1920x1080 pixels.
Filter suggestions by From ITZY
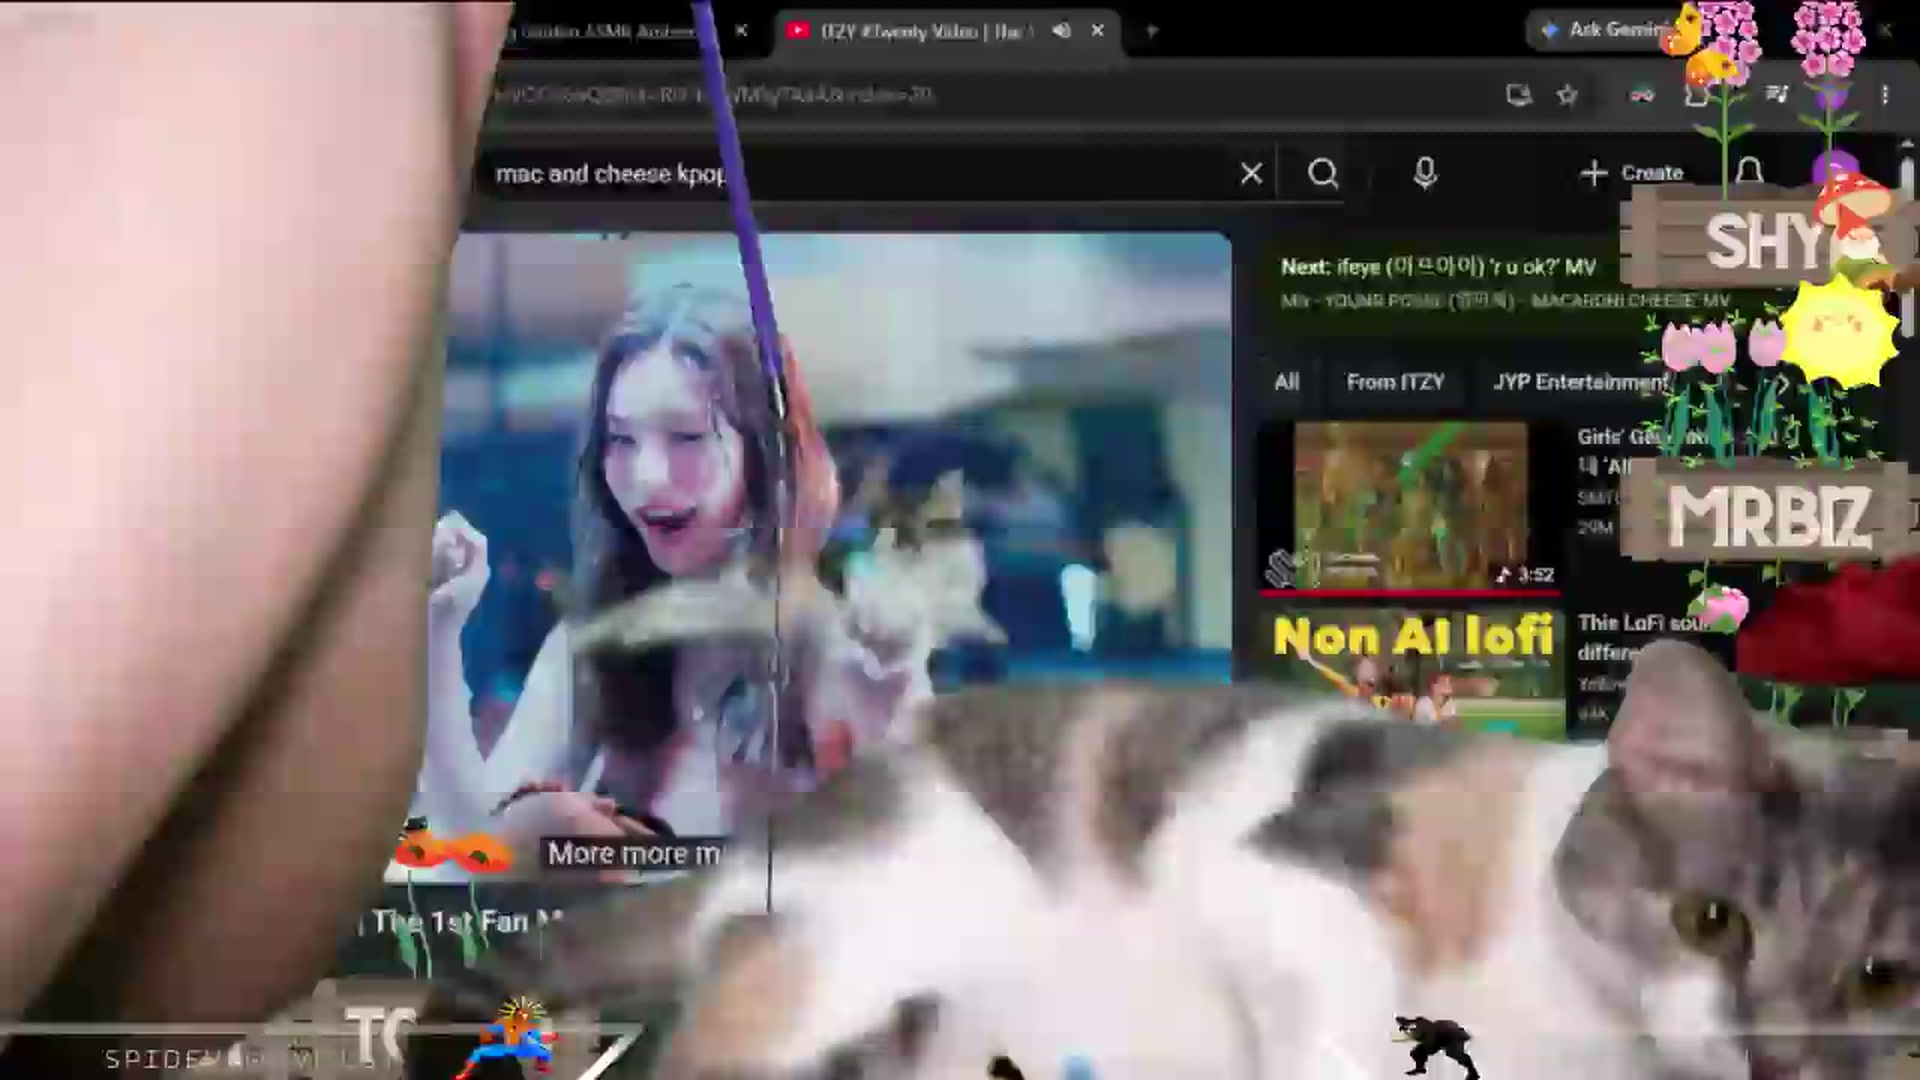coord(1395,382)
